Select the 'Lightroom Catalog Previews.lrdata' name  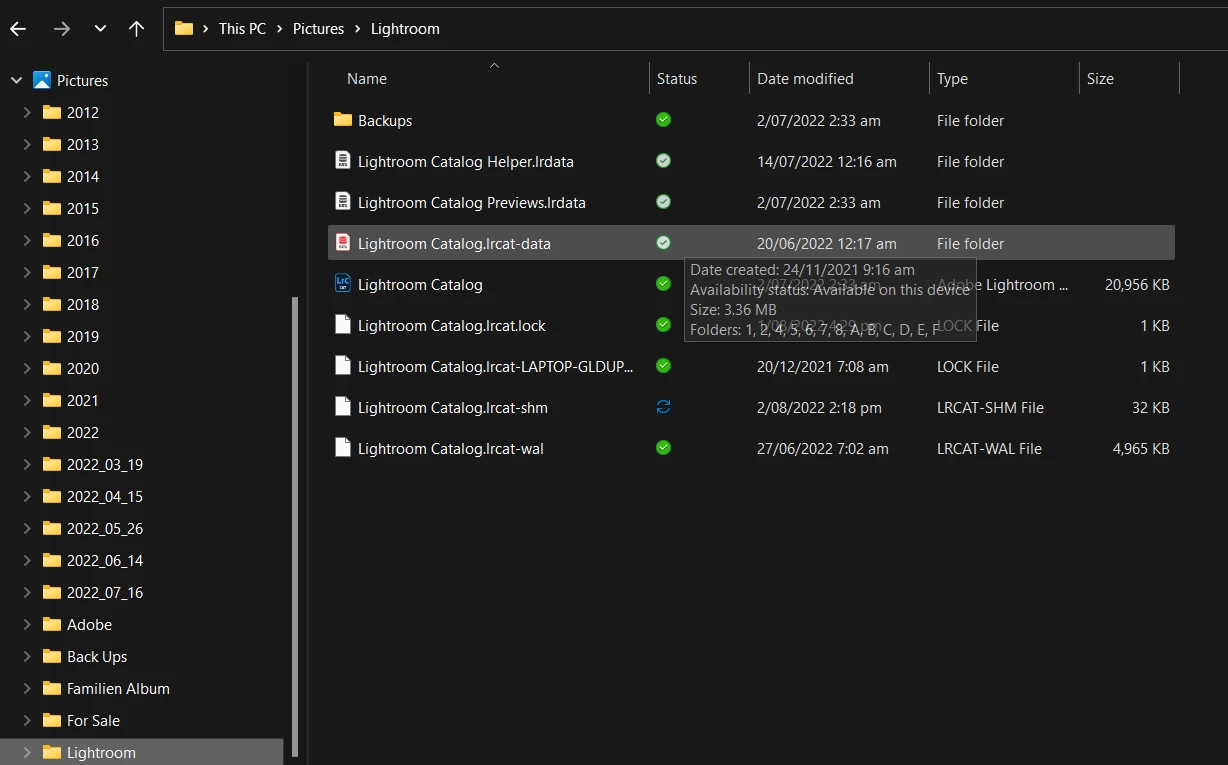(x=472, y=203)
